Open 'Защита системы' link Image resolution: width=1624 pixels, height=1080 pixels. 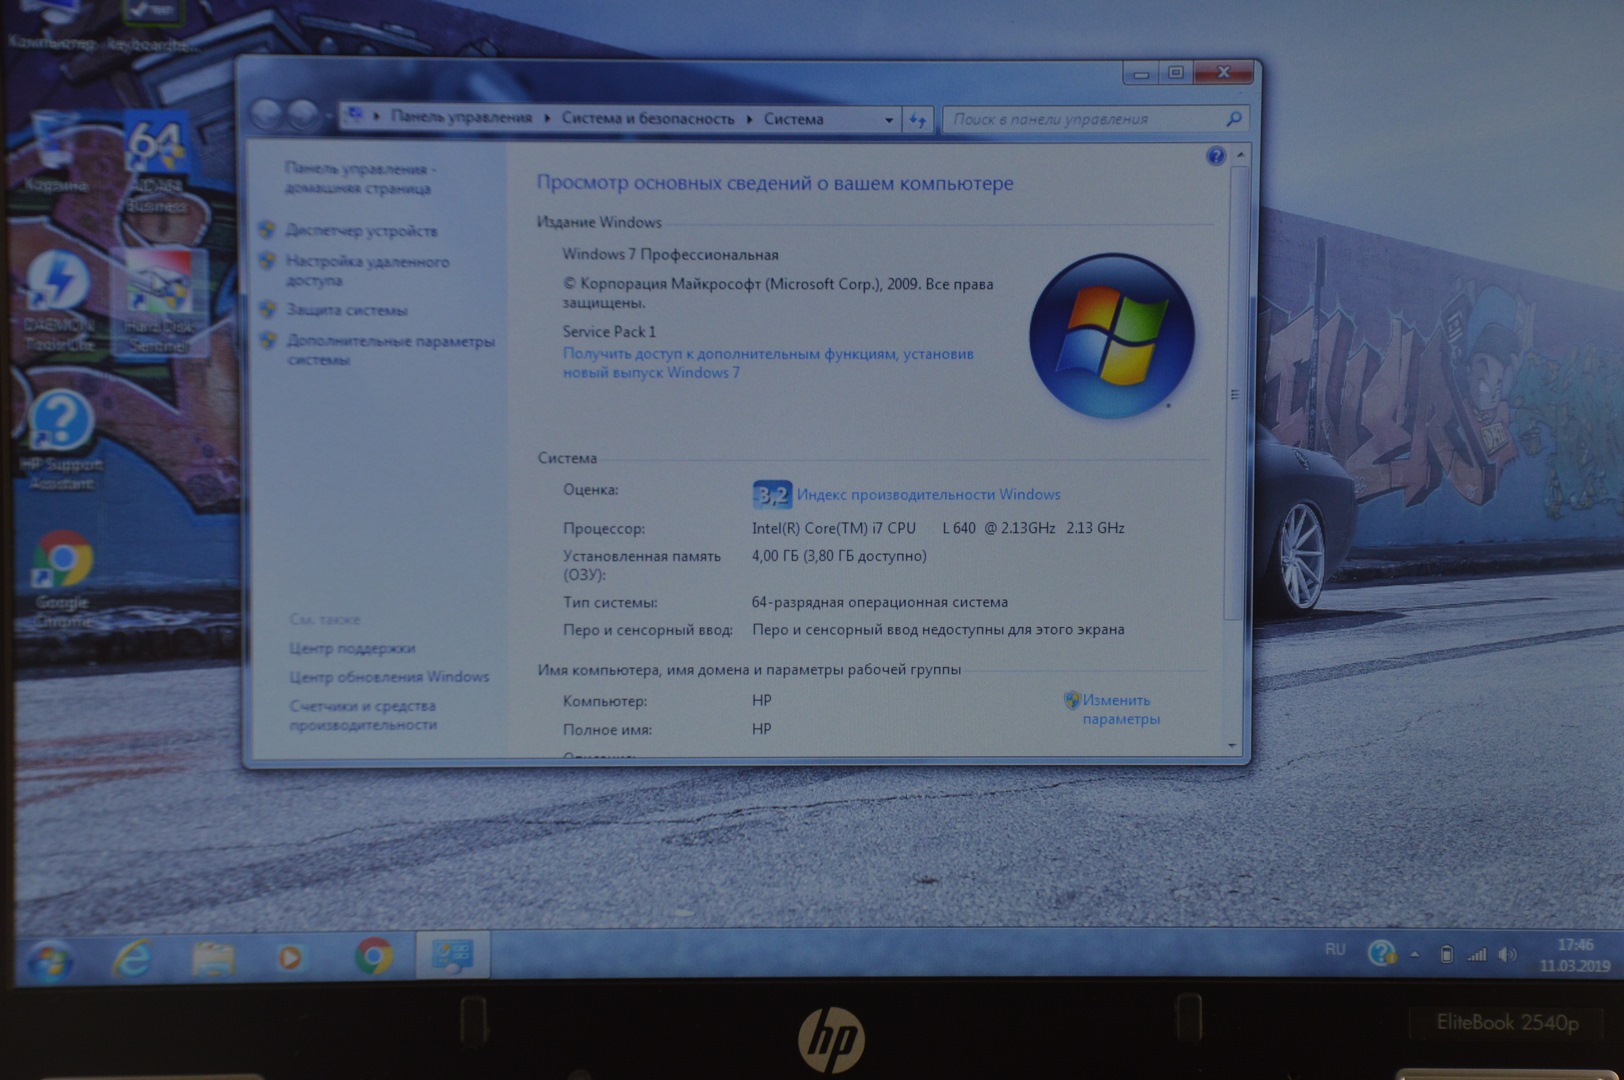(x=347, y=310)
